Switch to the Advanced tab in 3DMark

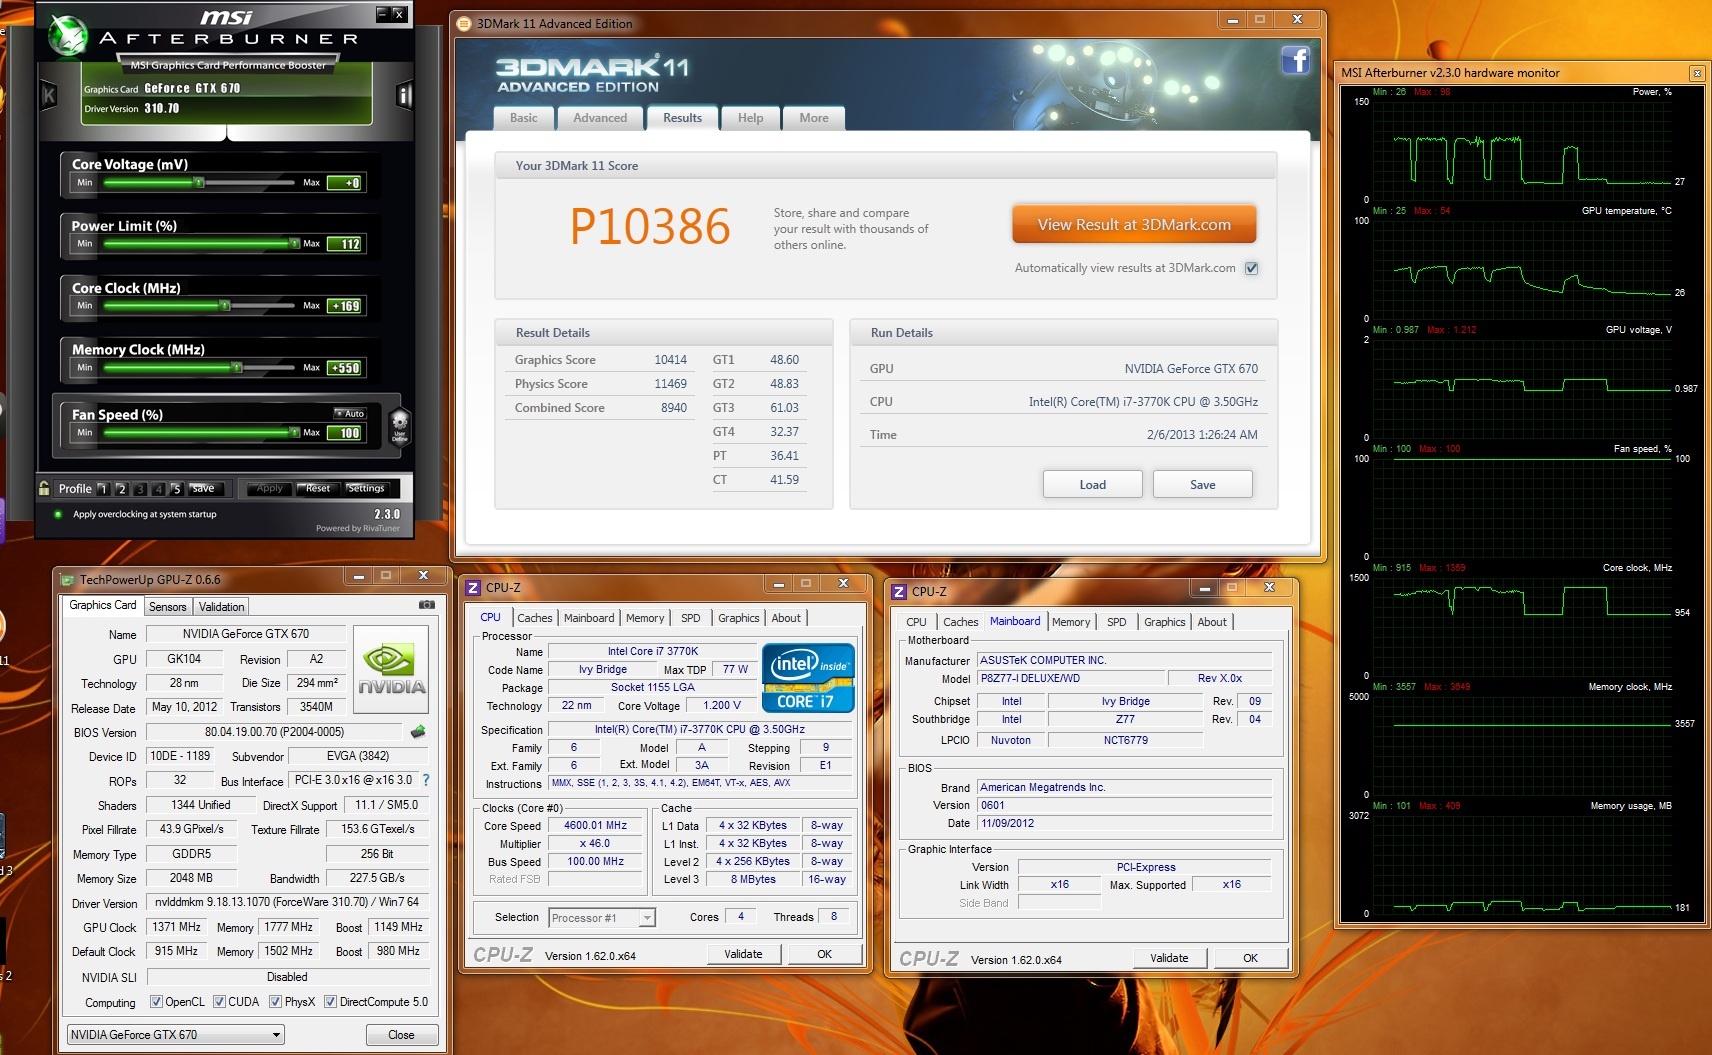pos(600,118)
